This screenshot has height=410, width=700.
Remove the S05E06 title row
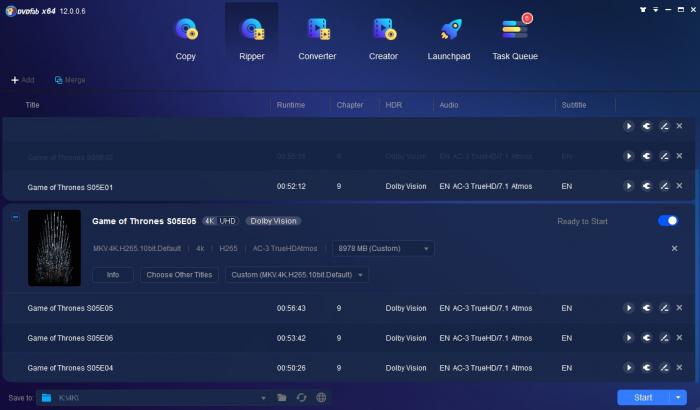point(679,338)
